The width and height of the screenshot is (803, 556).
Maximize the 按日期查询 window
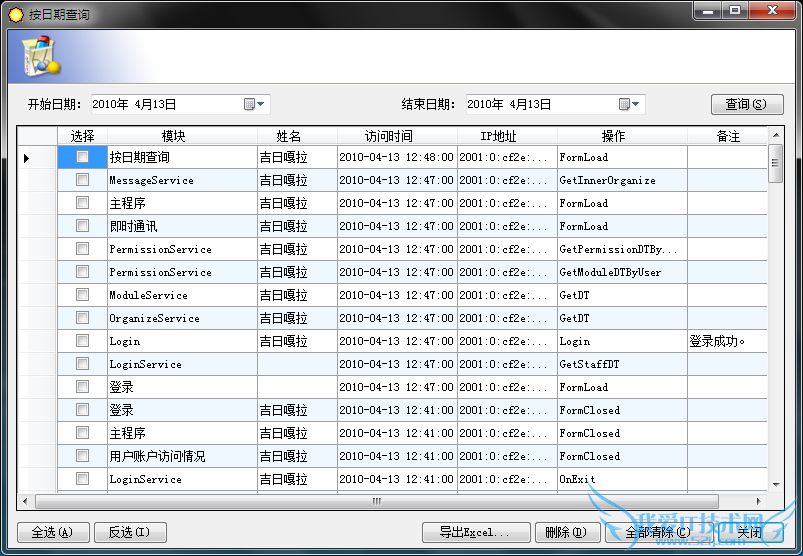pos(735,10)
